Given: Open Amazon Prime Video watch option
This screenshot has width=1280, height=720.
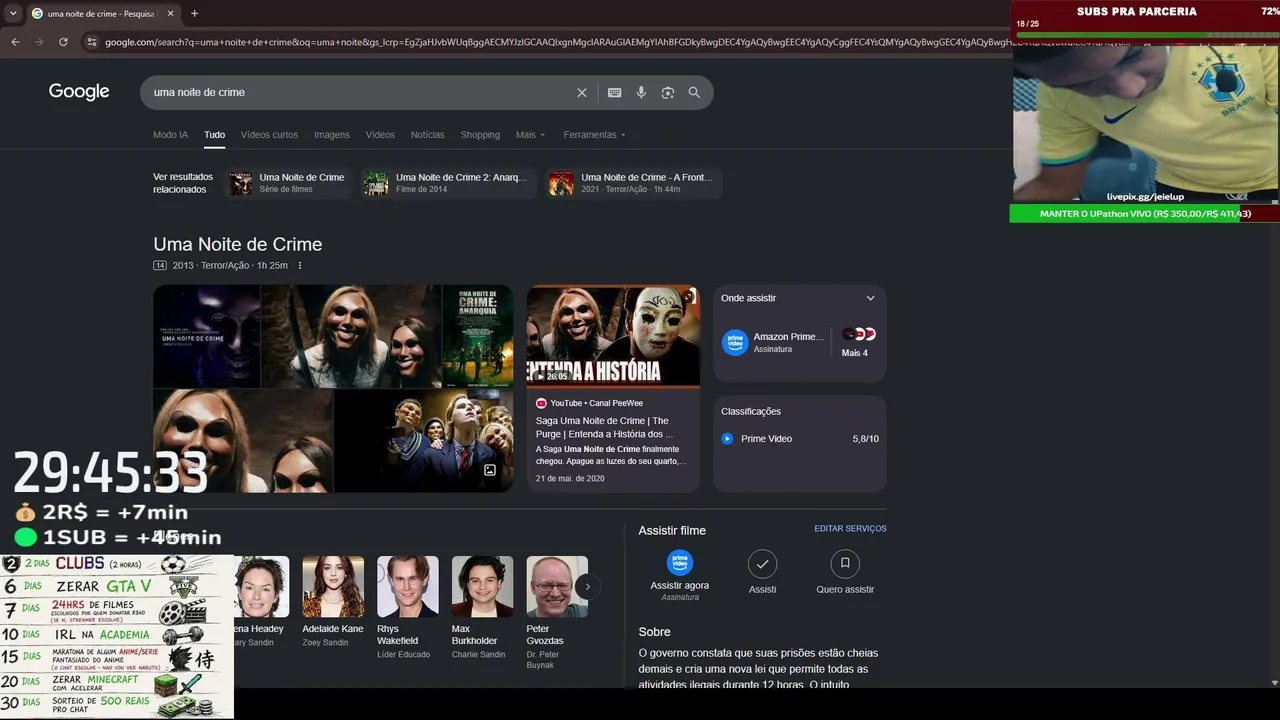Looking at the screenshot, I should pyautogui.click(x=773, y=342).
